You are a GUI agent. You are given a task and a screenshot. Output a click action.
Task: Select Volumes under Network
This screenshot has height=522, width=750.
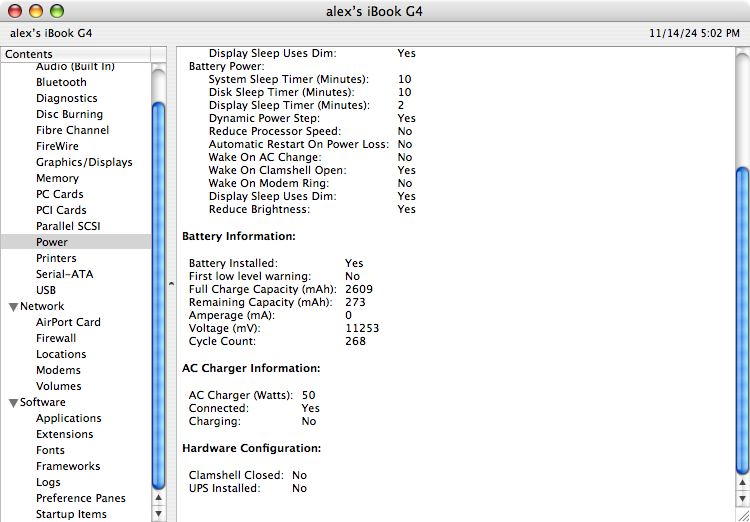tap(58, 386)
